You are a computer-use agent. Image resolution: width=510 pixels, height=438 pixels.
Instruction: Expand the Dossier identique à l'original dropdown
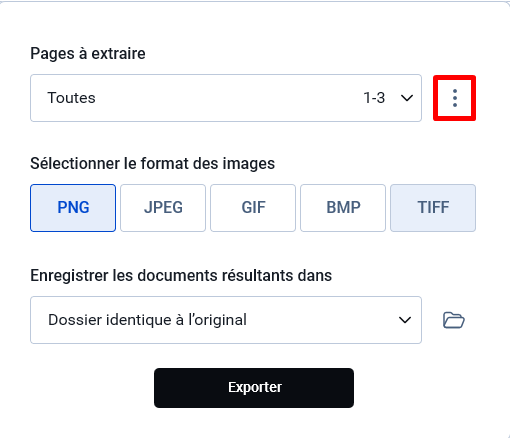pyautogui.click(x=226, y=320)
